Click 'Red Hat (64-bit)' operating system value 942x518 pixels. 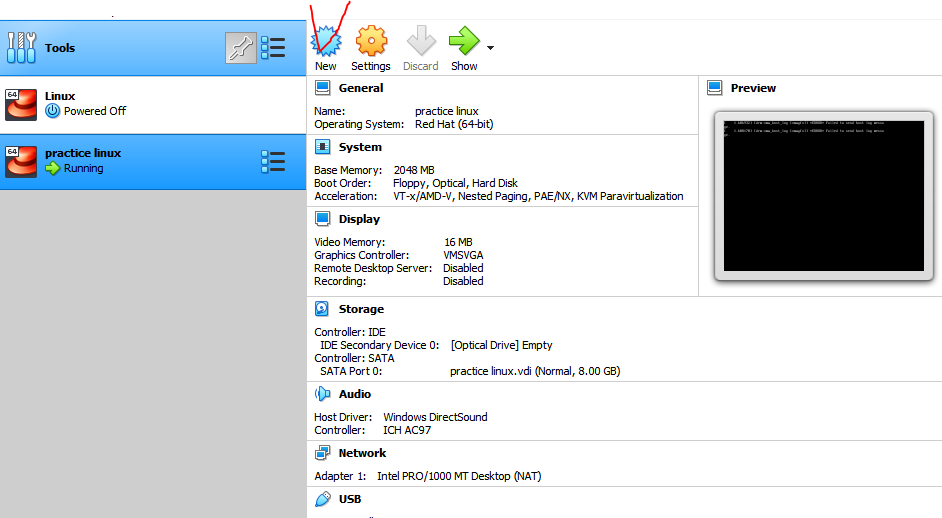tap(454, 124)
